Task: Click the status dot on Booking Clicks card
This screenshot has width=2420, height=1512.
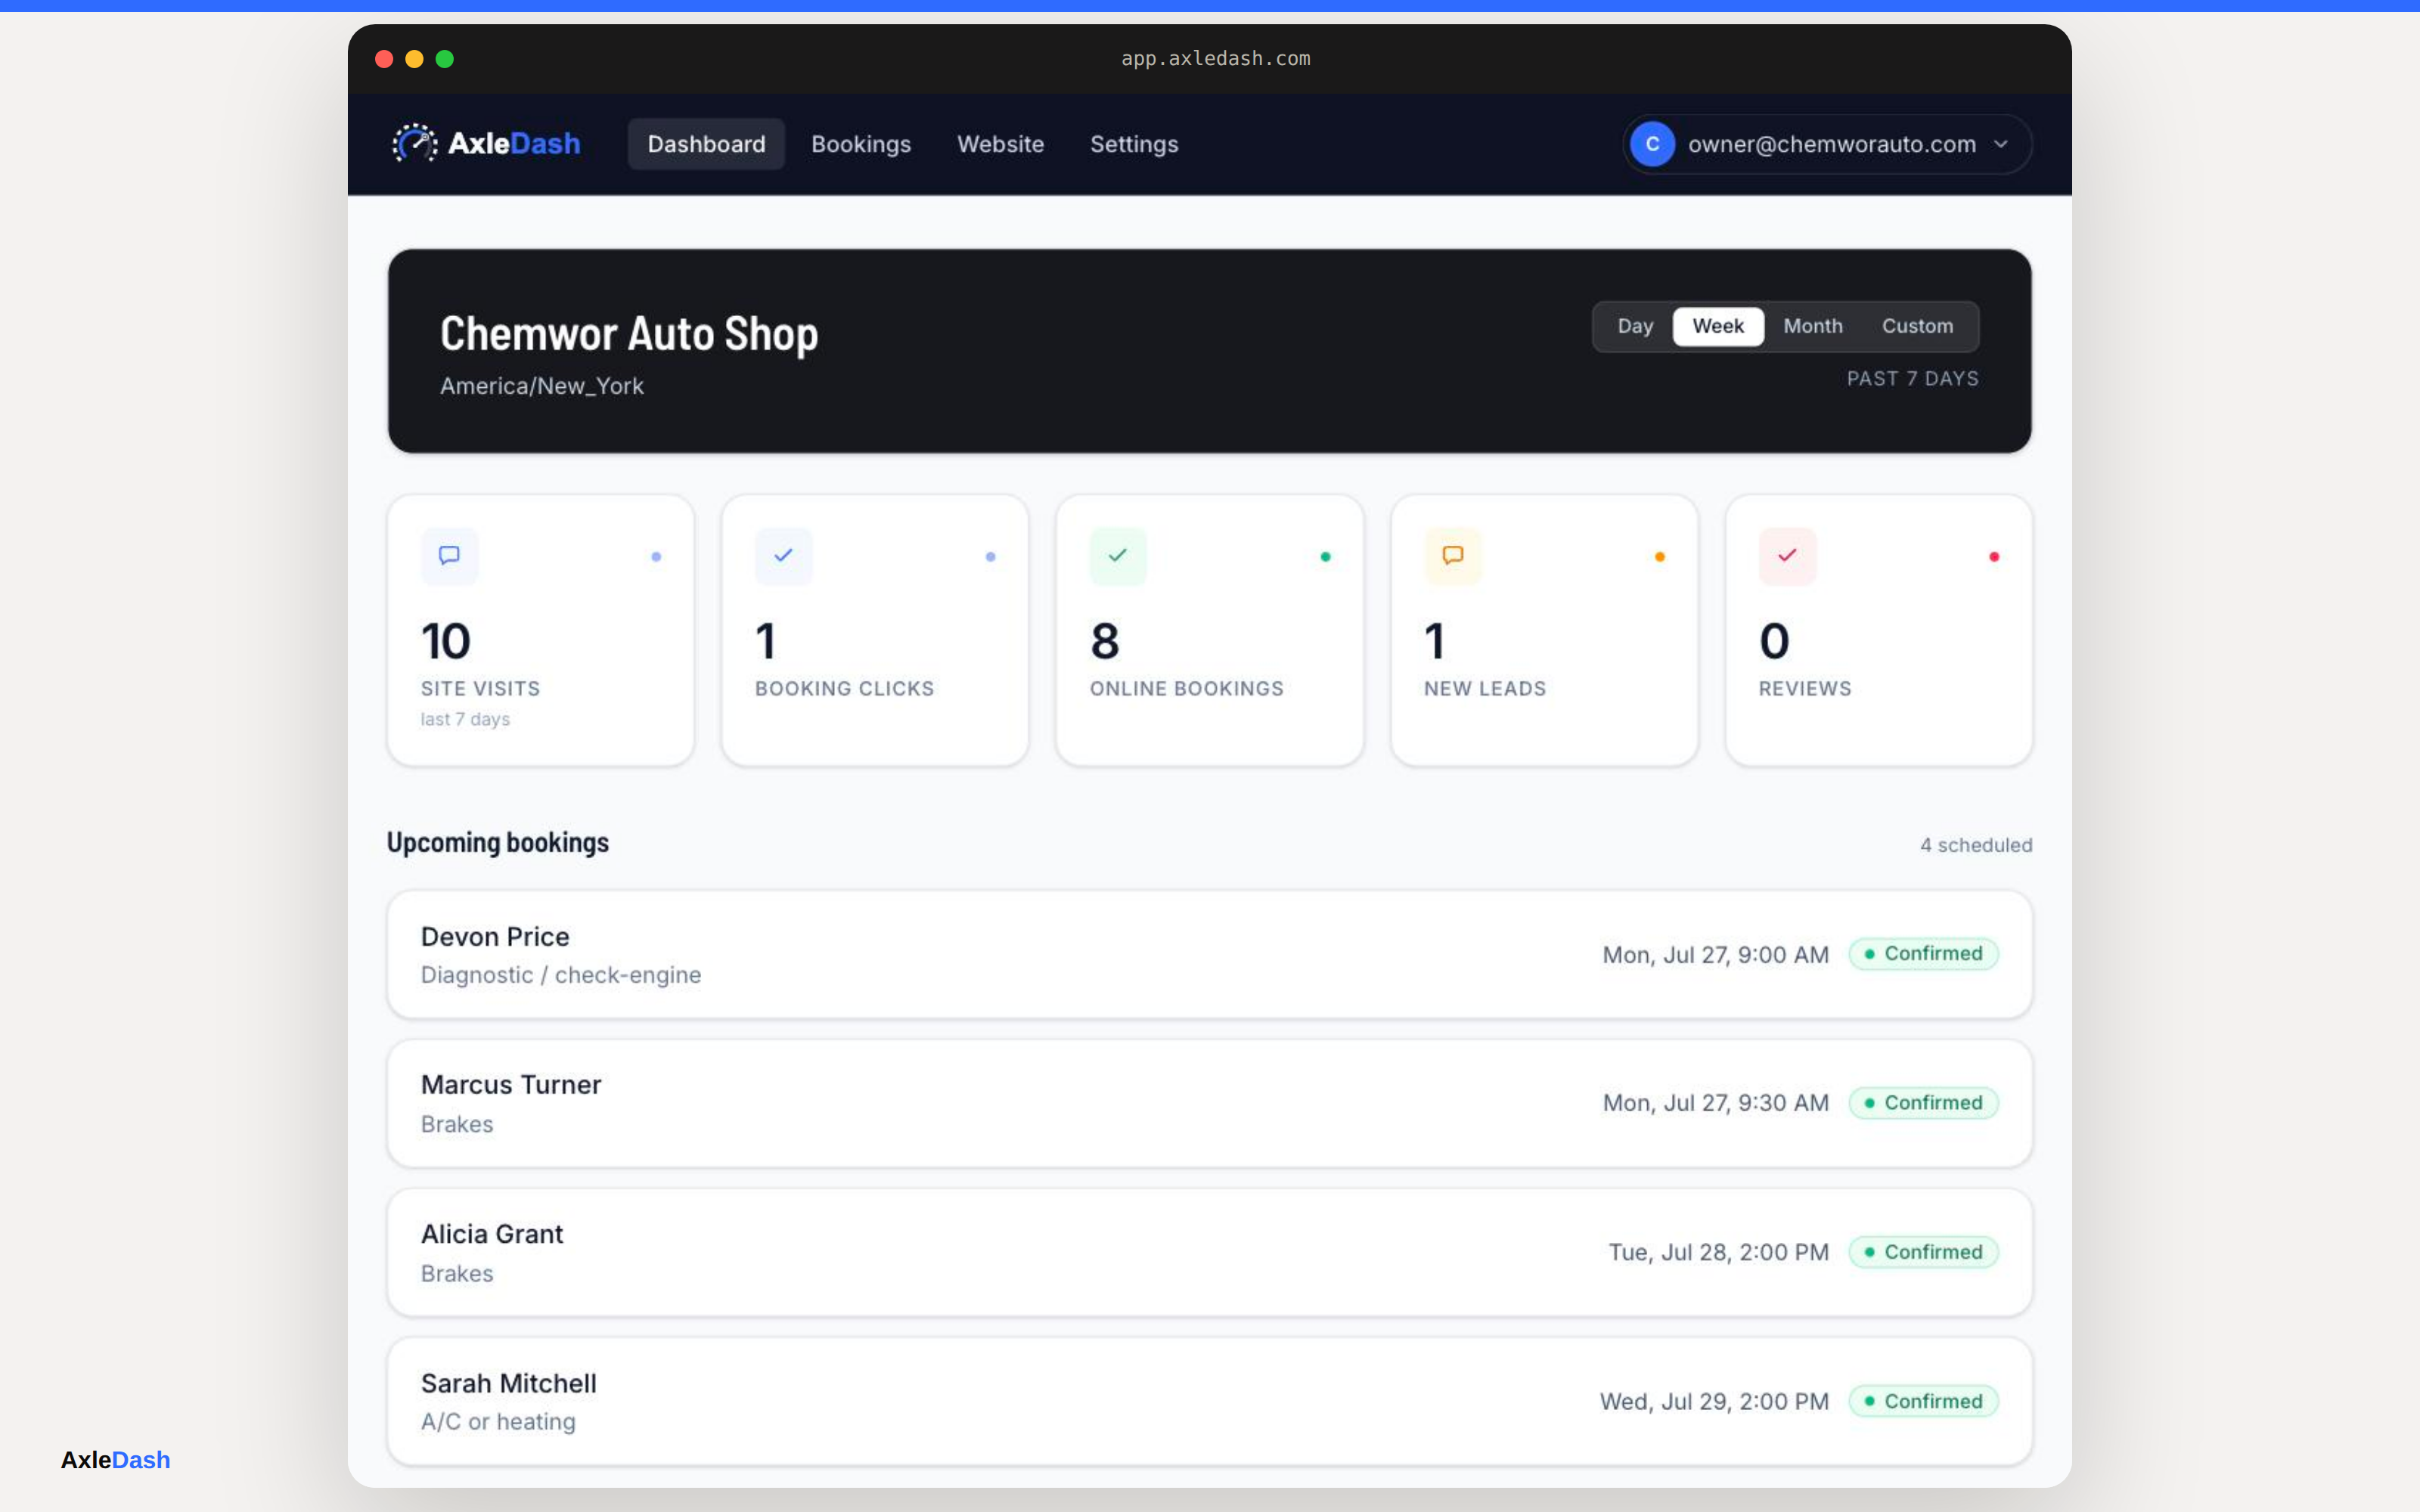Action: tap(990, 557)
